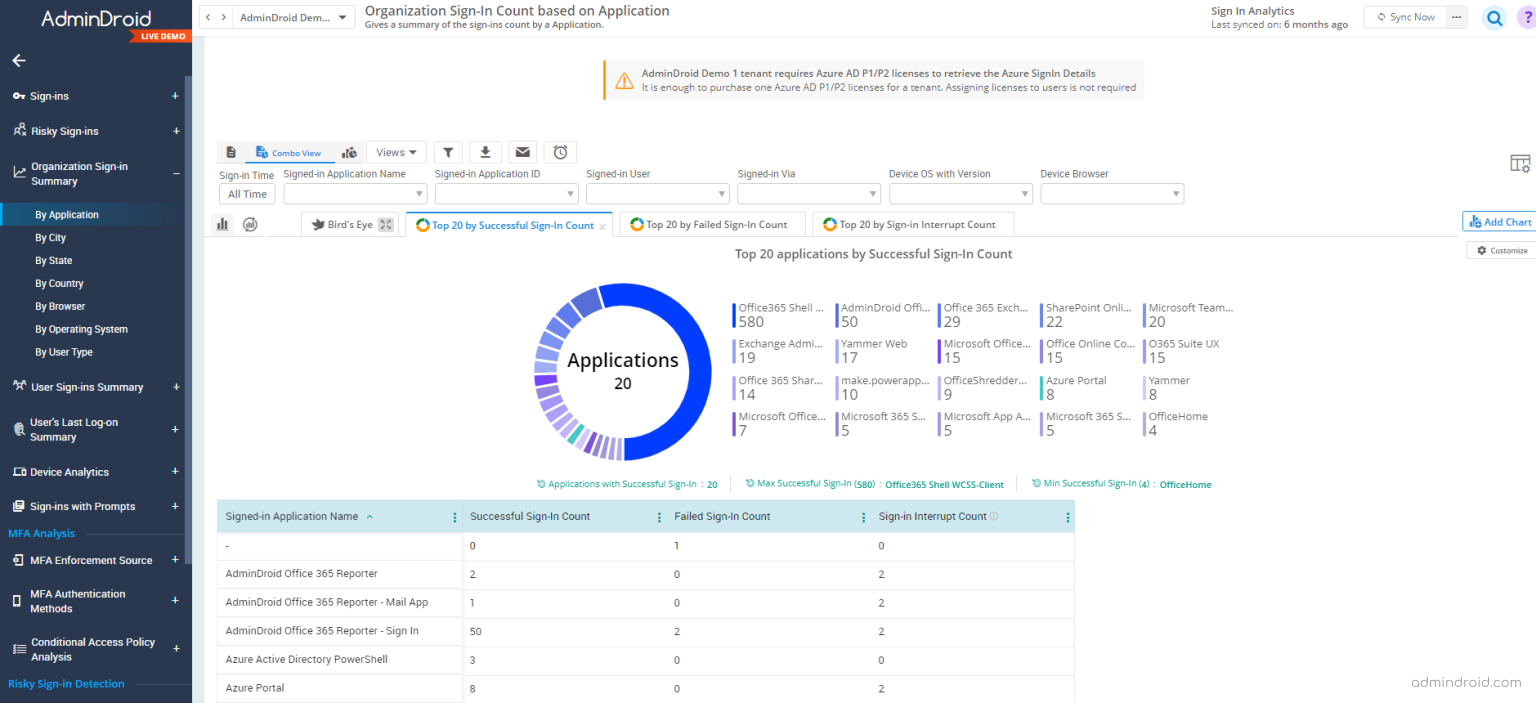
Task: Open the search icon at top right
Action: [1493, 17]
